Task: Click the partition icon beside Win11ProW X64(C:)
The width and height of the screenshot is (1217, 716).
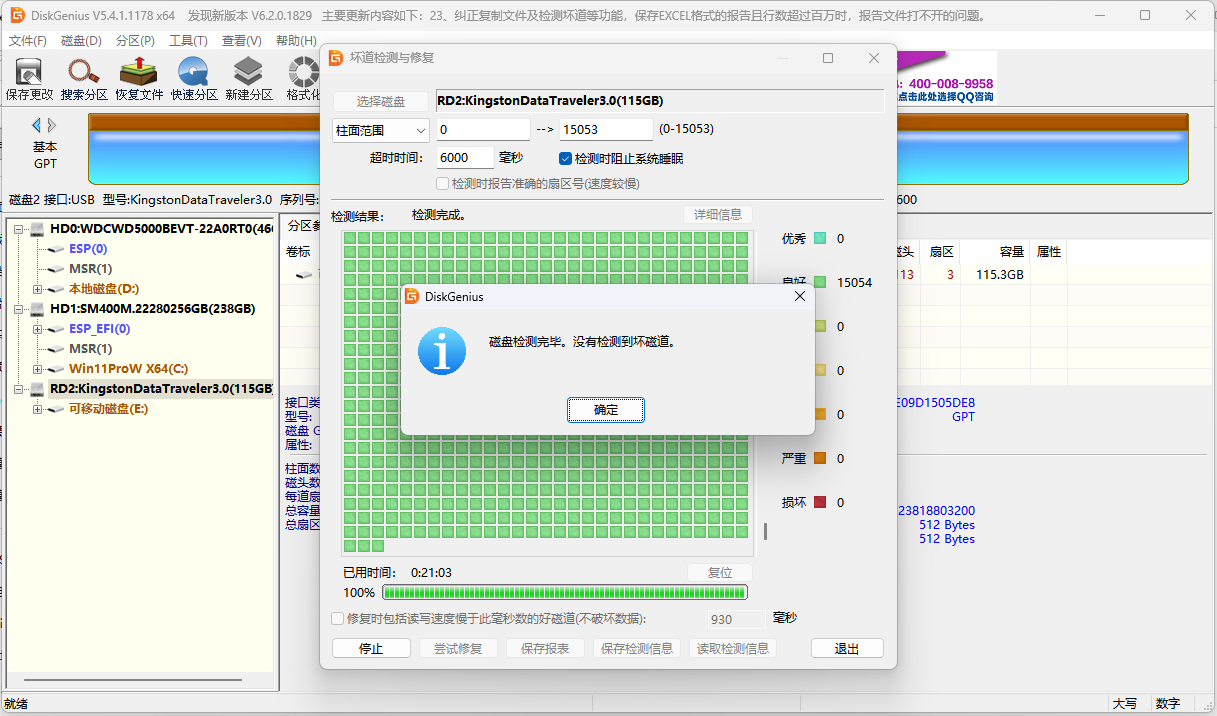Action: pyautogui.click(x=57, y=369)
